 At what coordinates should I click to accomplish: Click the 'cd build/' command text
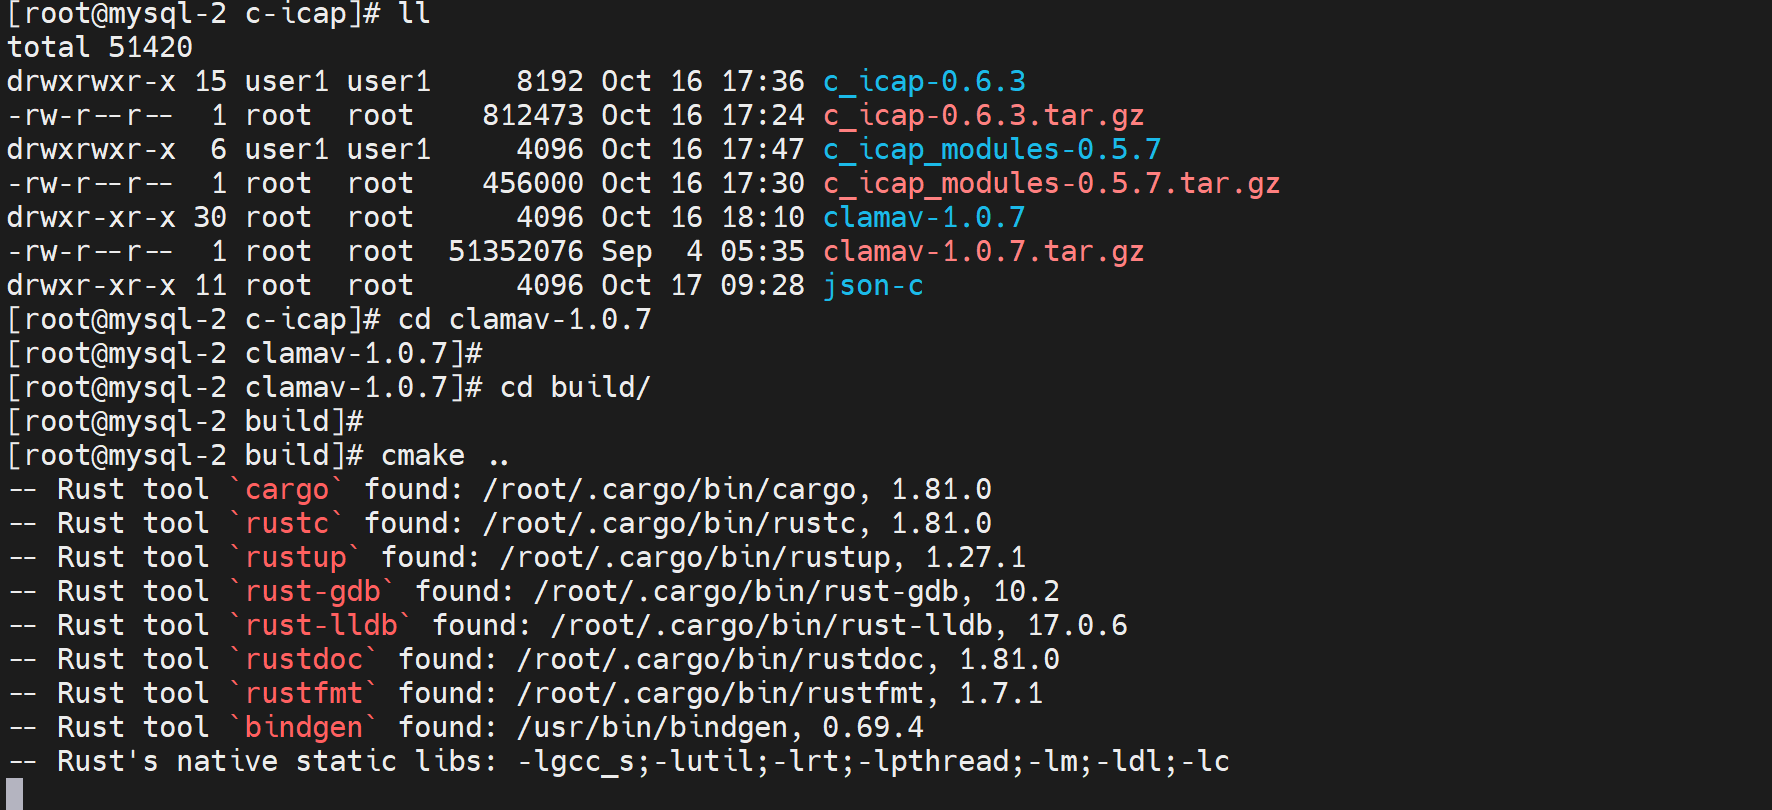click(x=575, y=388)
